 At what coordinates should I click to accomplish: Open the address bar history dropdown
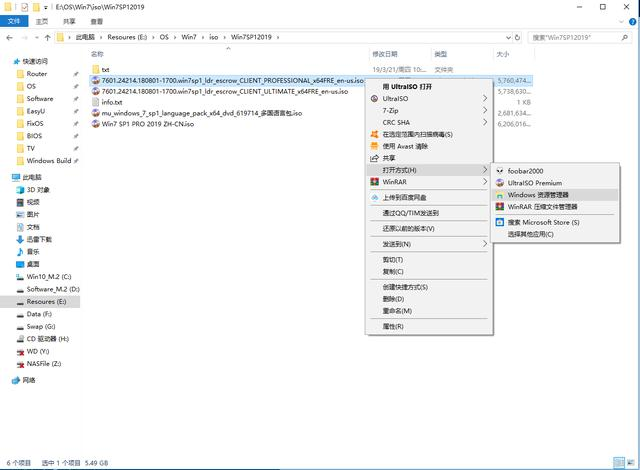[x=508, y=38]
